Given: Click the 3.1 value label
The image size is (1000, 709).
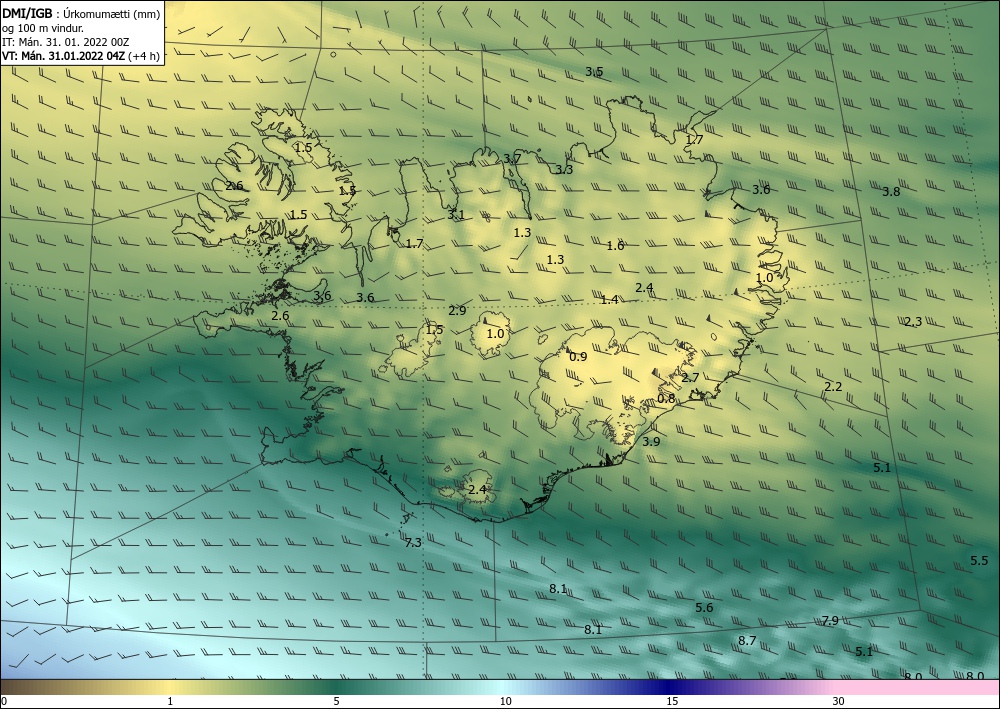Looking at the screenshot, I should pyautogui.click(x=455, y=215).
